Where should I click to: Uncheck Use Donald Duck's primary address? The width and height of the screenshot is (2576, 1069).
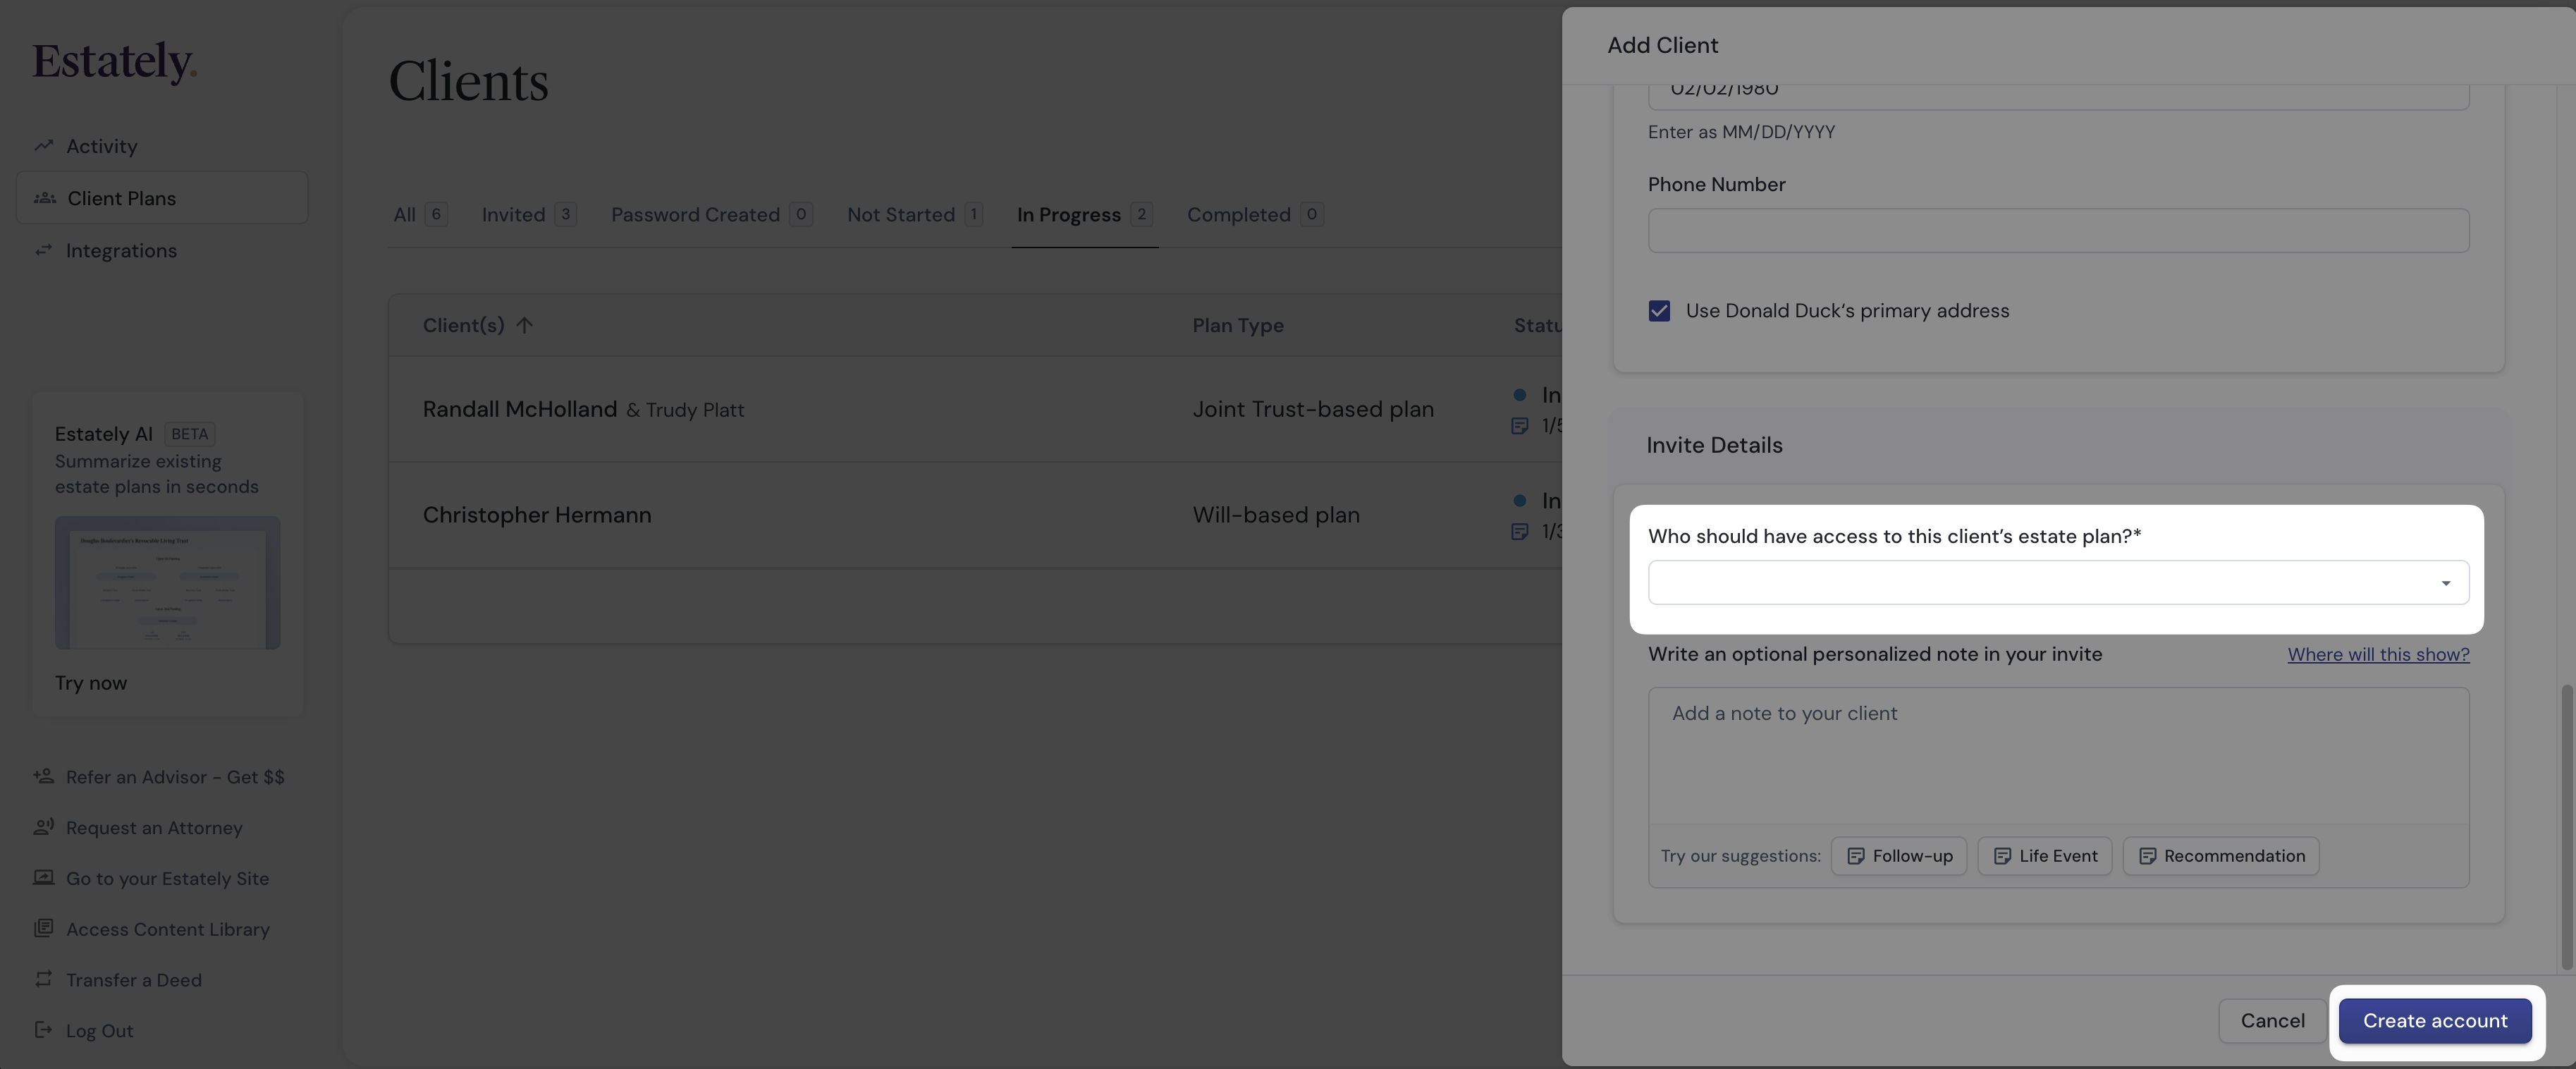coord(1659,311)
